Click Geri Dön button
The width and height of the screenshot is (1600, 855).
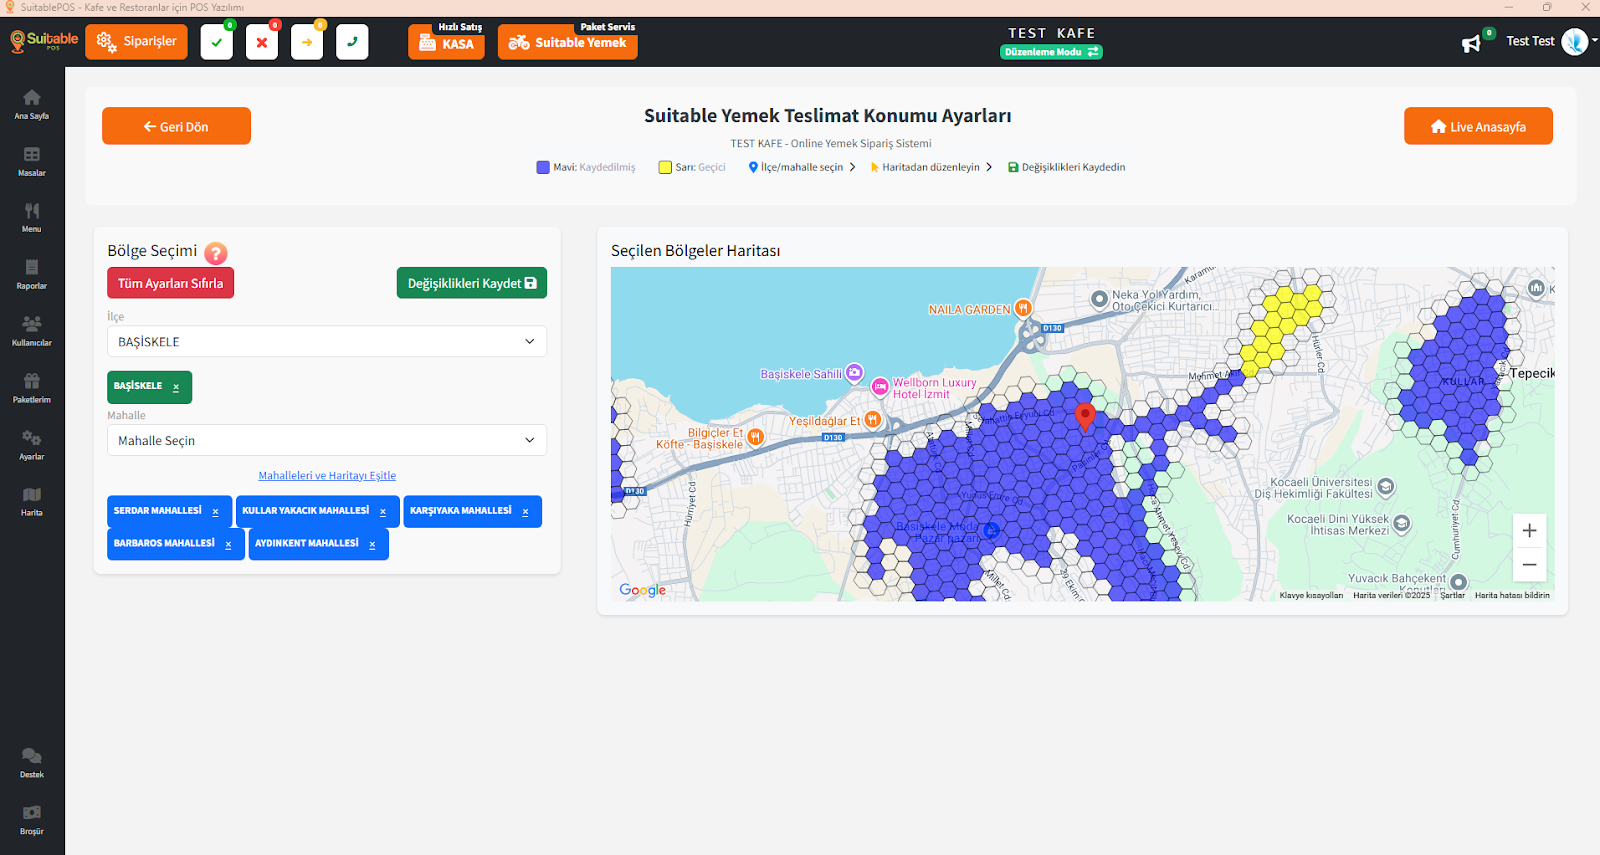tap(176, 126)
